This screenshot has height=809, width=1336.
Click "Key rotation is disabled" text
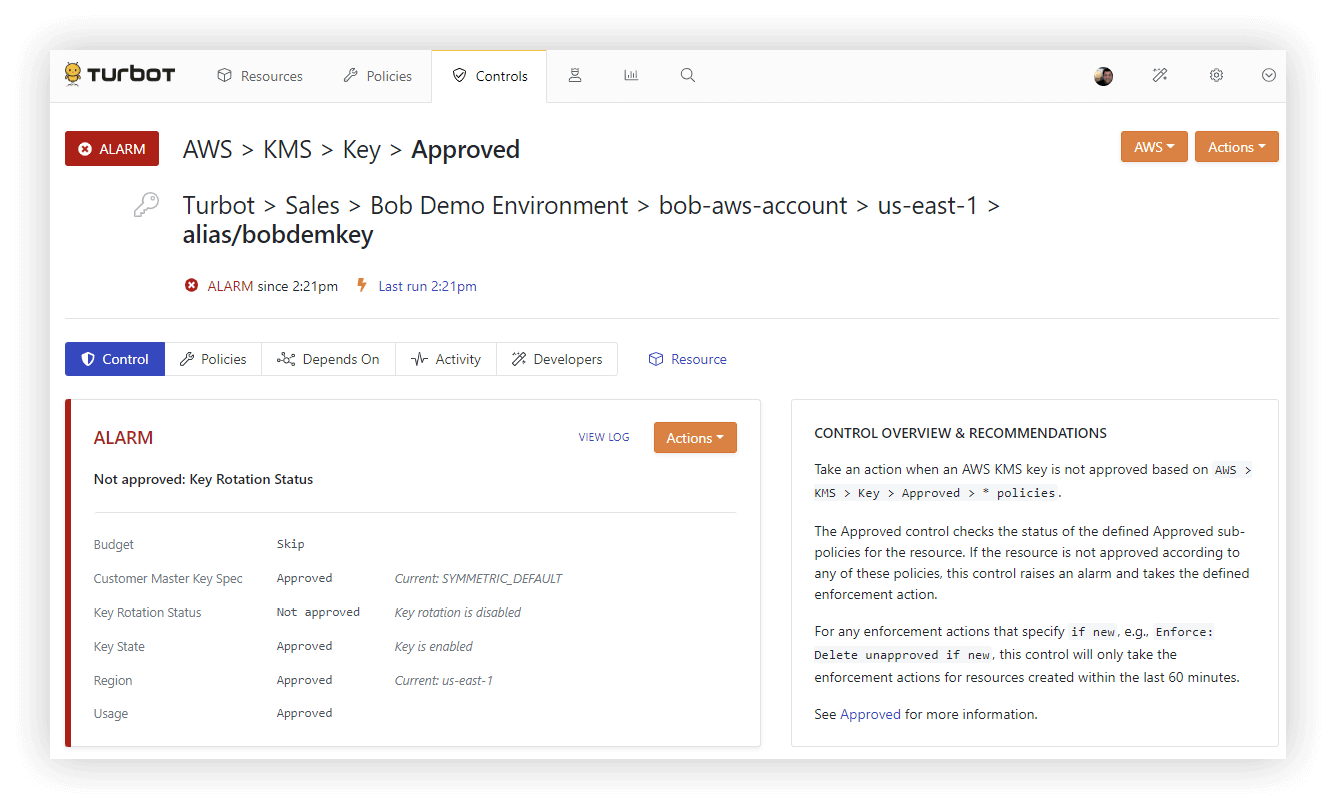[x=458, y=612]
